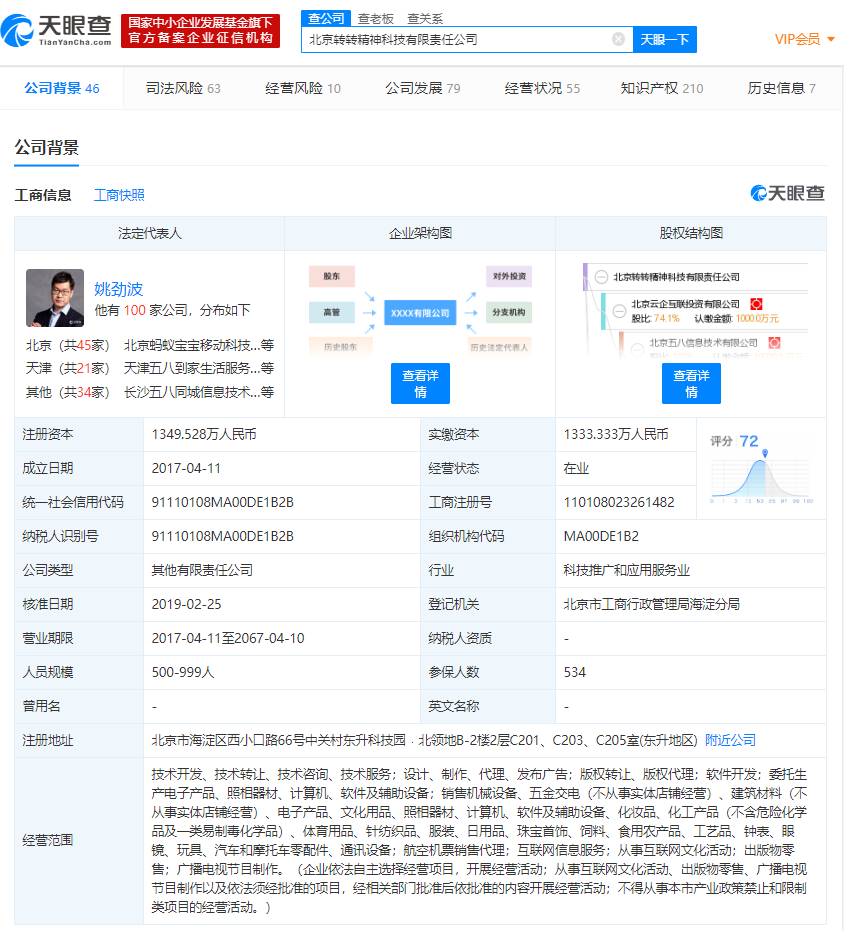Viewport: 844px width, 931px height.
Task: Select 其他有限责任公司 company type value
Action: [202, 570]
